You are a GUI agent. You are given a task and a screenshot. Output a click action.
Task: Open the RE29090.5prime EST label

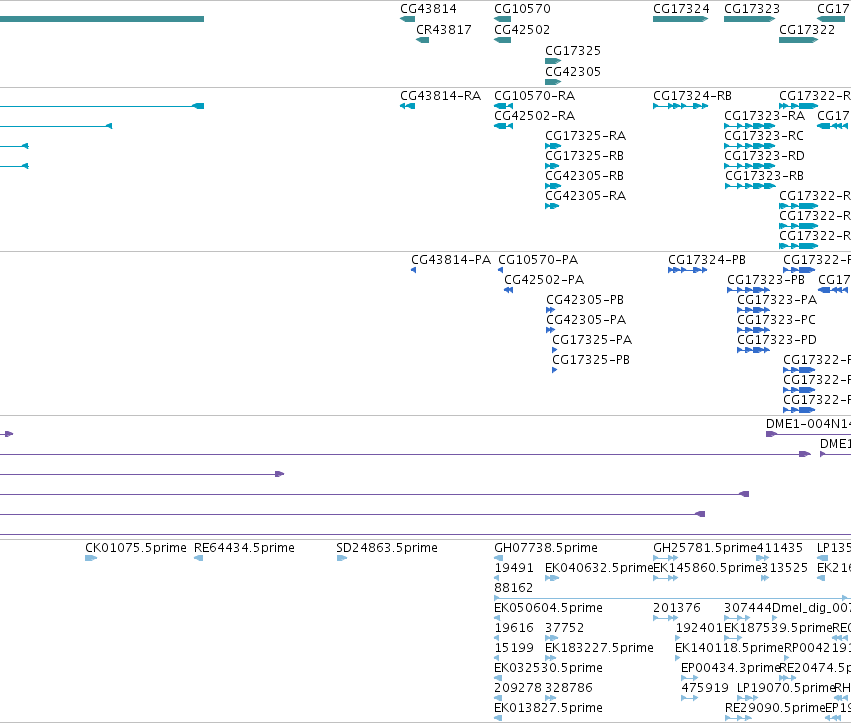775,708
